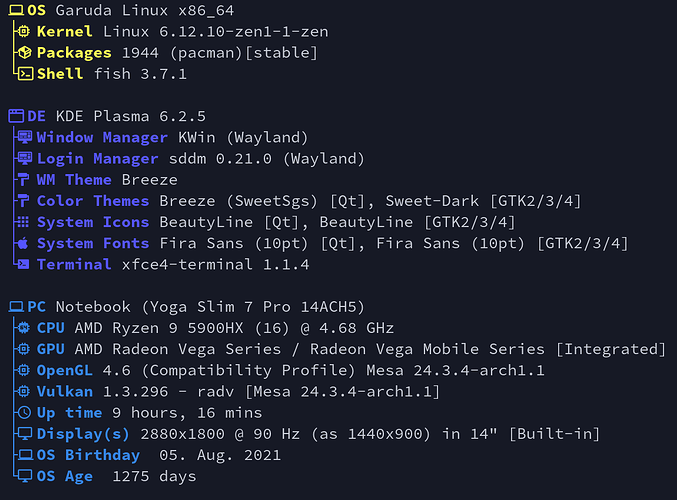Image resolution: width=677 pixels, height=500 pixels.
Task: Click the Garuda Linux x86_64 text
Action: (x=145, y=10)
